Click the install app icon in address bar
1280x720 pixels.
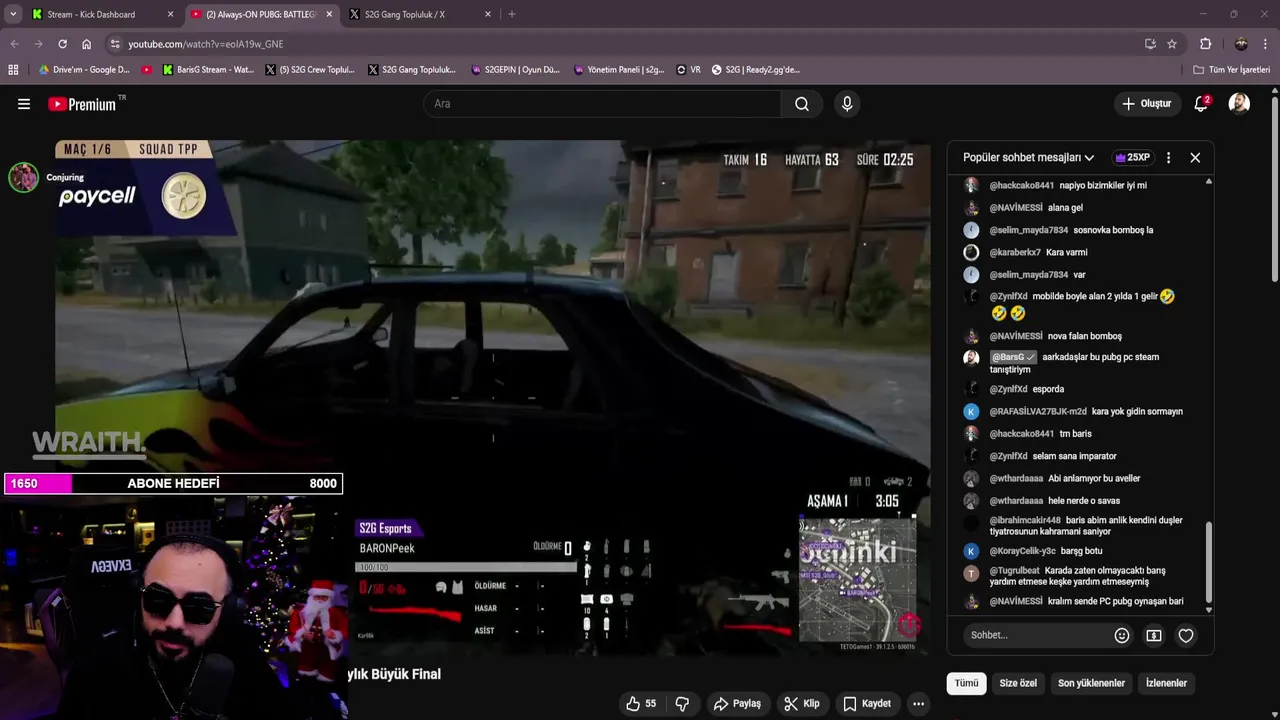(x=1150, y=44)
